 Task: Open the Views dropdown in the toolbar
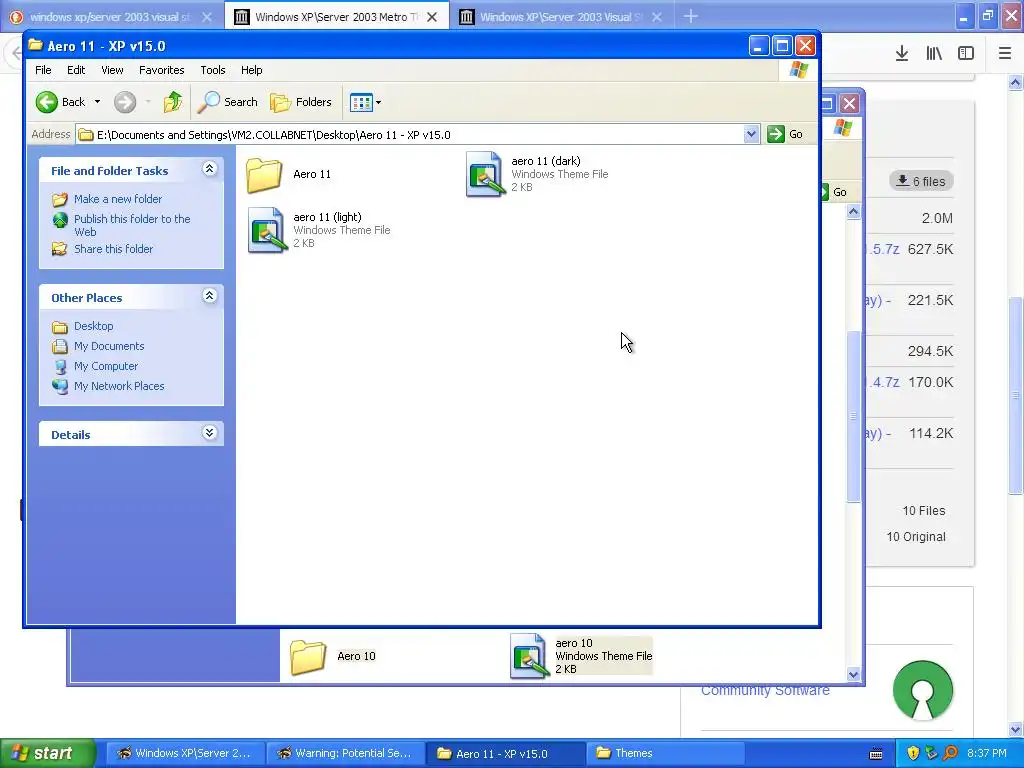pos(365,102)
